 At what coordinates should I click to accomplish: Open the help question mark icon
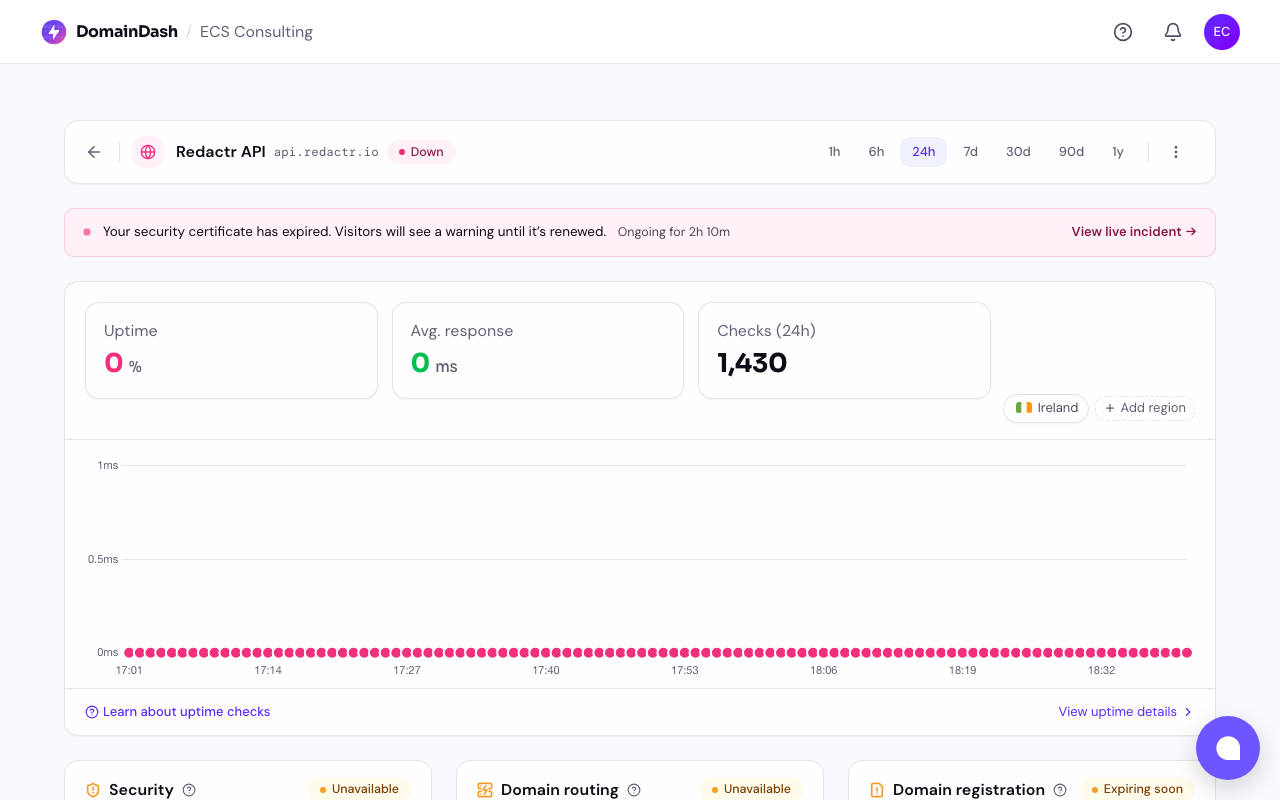click(1123, 32)
